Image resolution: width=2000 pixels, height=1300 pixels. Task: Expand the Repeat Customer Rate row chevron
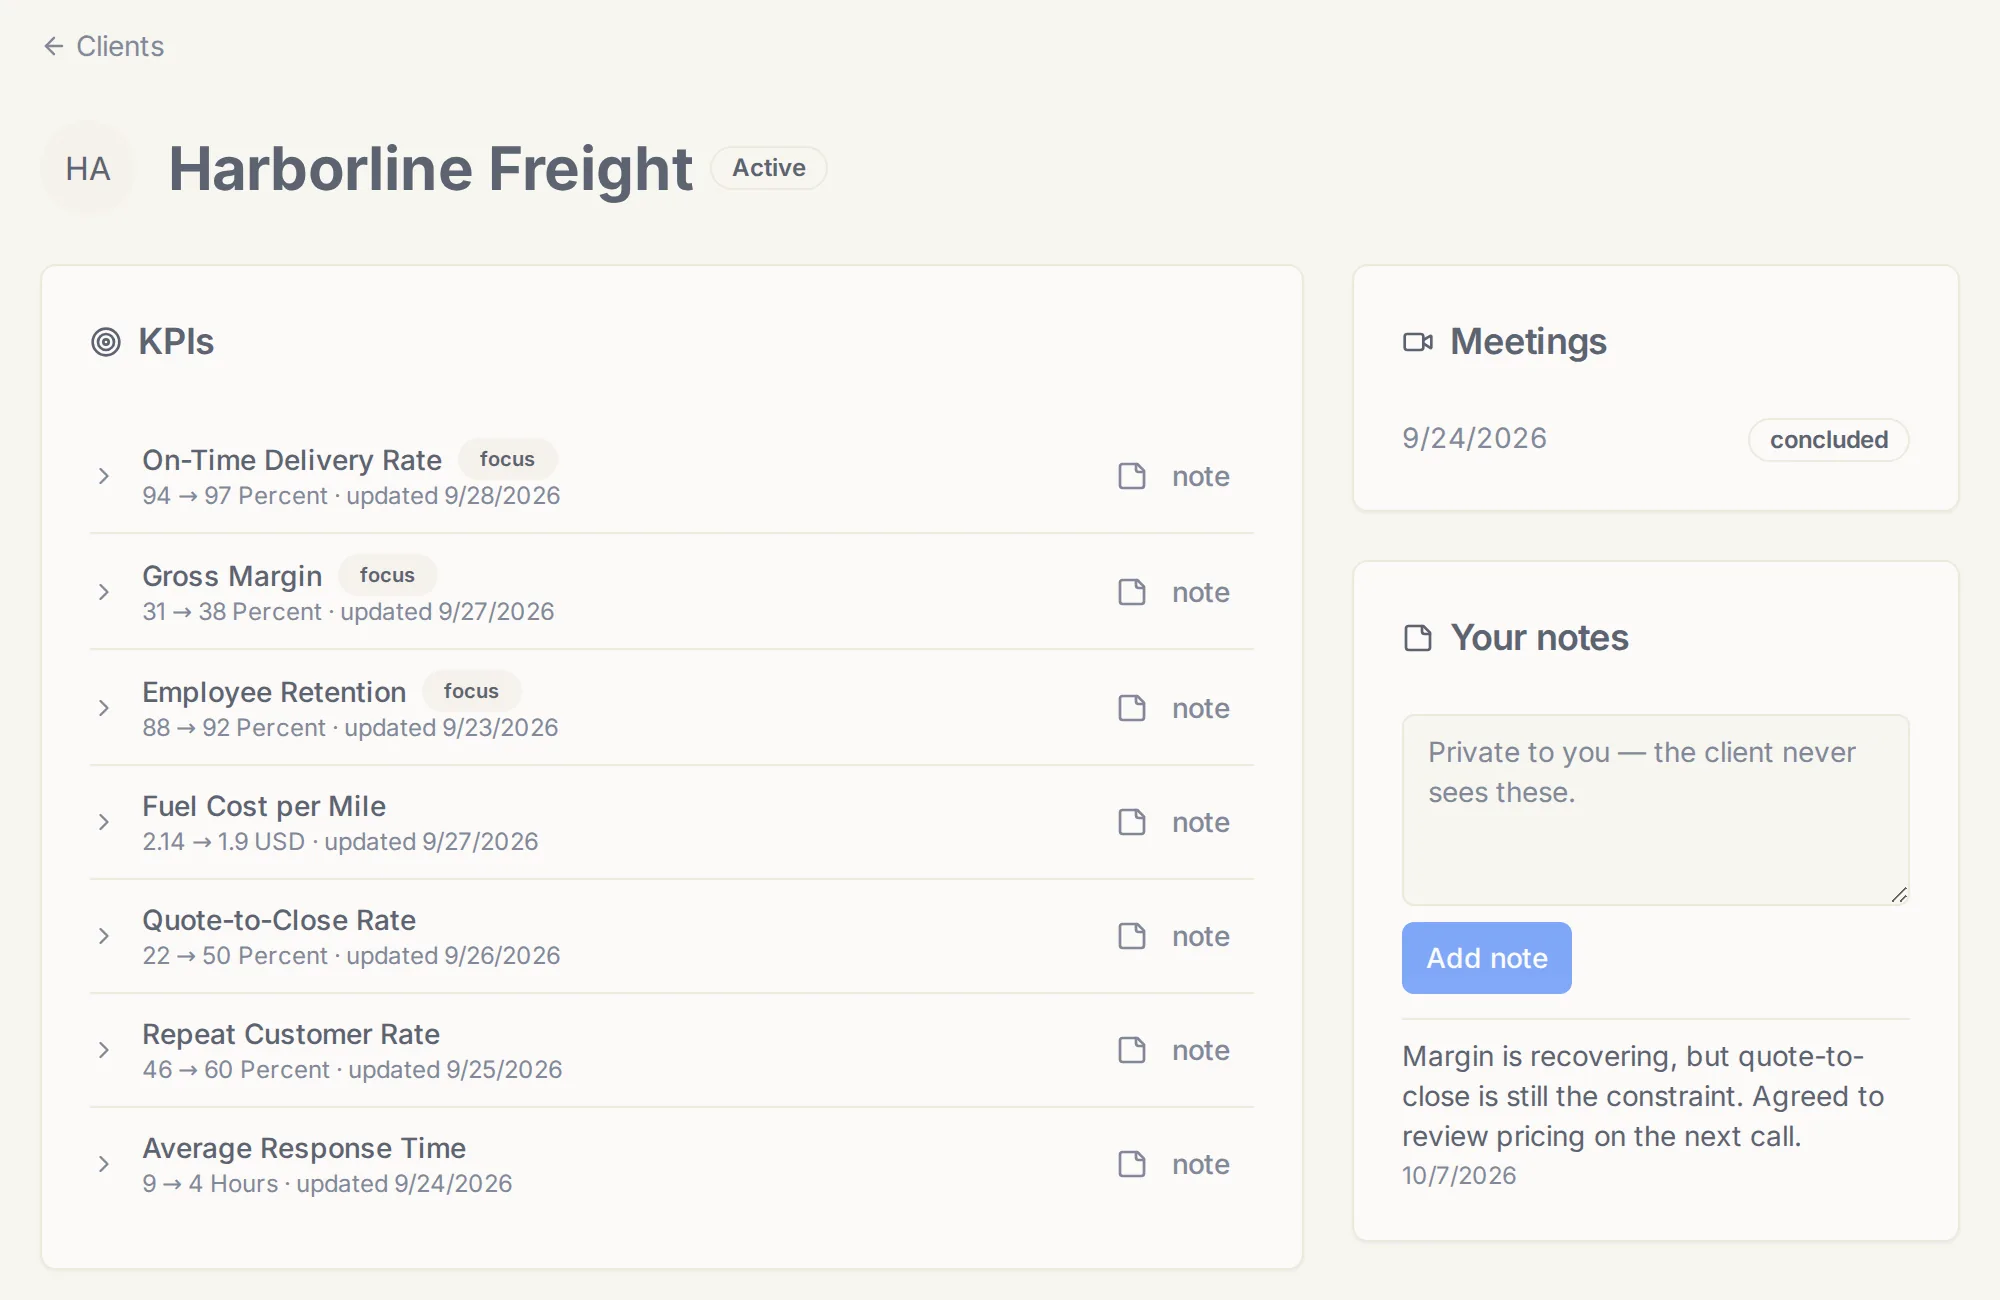pos(104,1050)
